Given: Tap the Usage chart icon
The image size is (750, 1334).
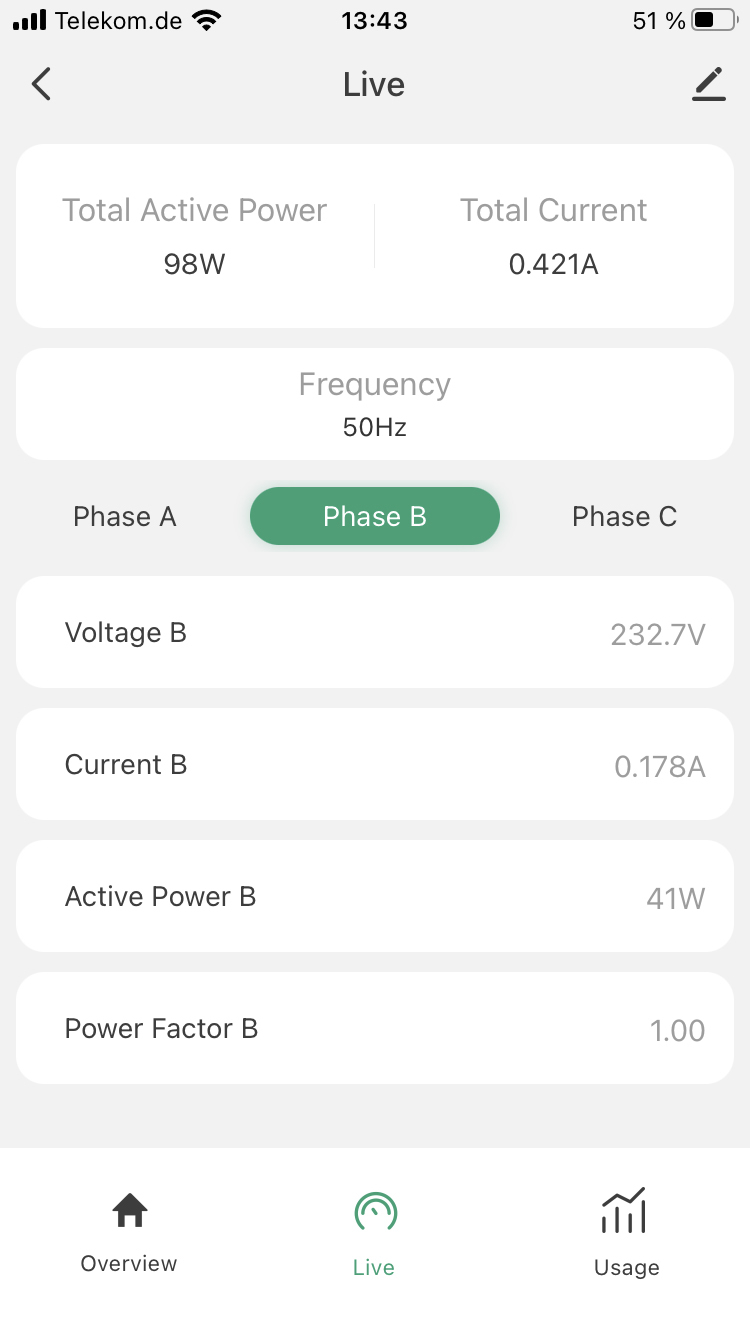Looking at the screenshot, I should click(624, 1211).
